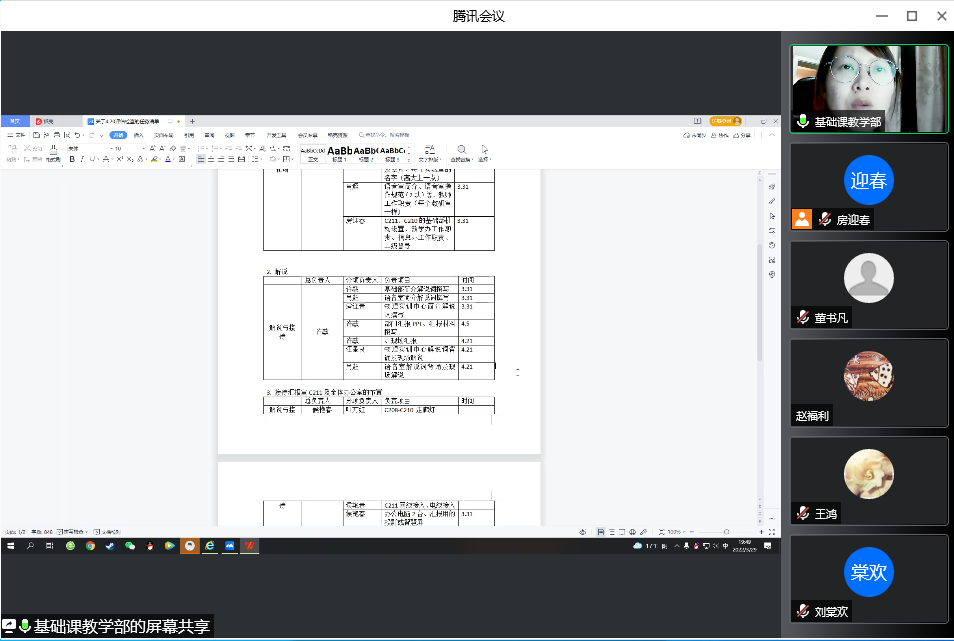Toggle the microphone icon on 刘棠欢's tile

click(x=801, y=610)
